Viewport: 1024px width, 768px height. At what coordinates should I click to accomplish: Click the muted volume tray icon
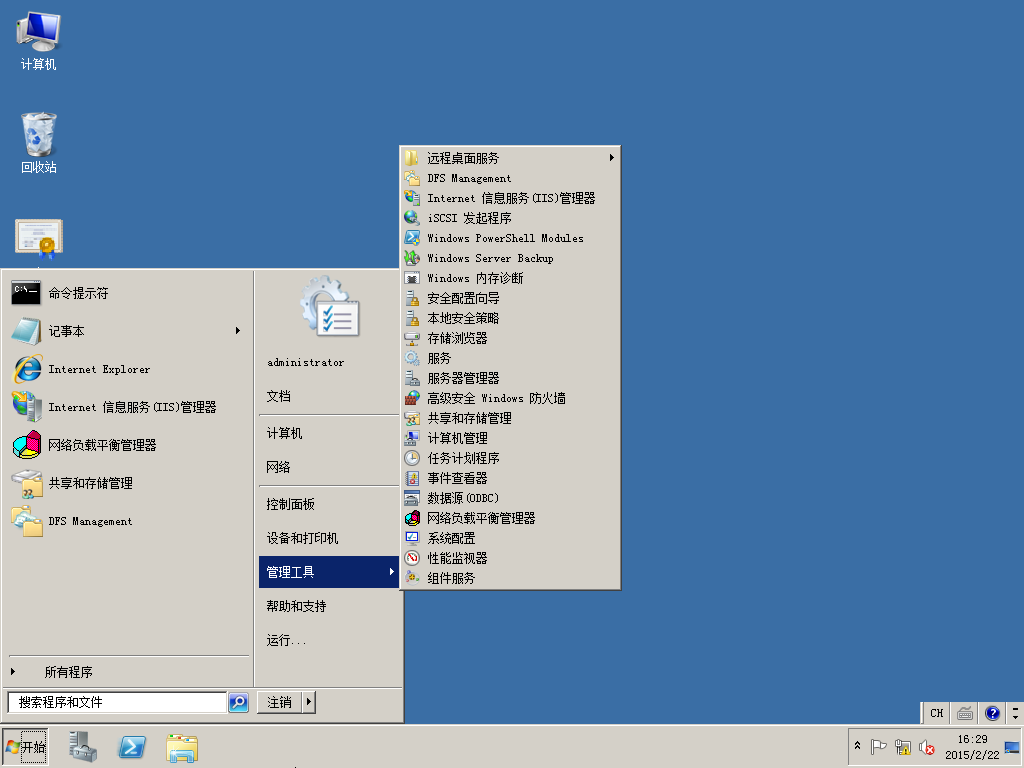(926, 746)
